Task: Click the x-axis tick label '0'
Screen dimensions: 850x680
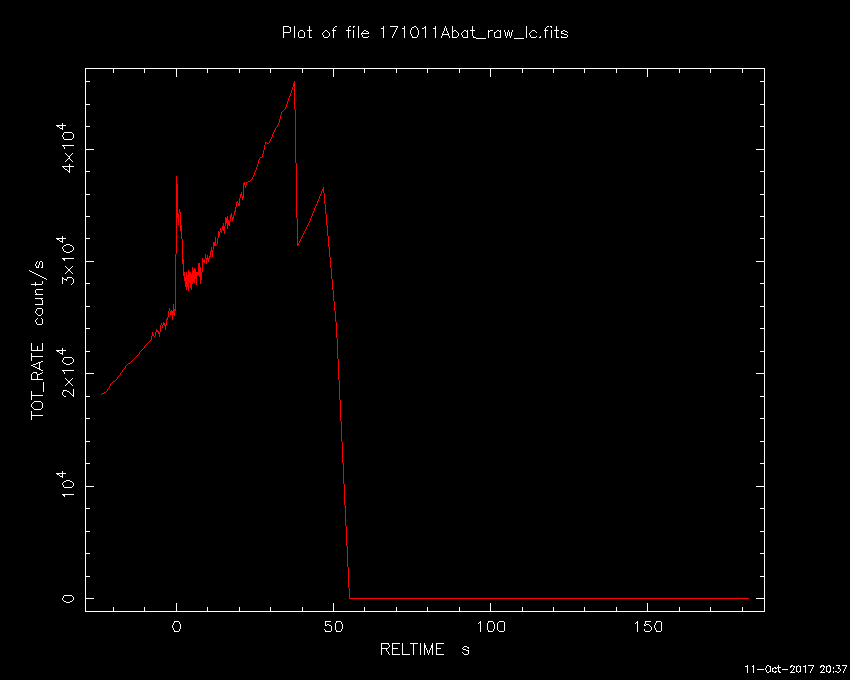Action: [x=176, y=627]
